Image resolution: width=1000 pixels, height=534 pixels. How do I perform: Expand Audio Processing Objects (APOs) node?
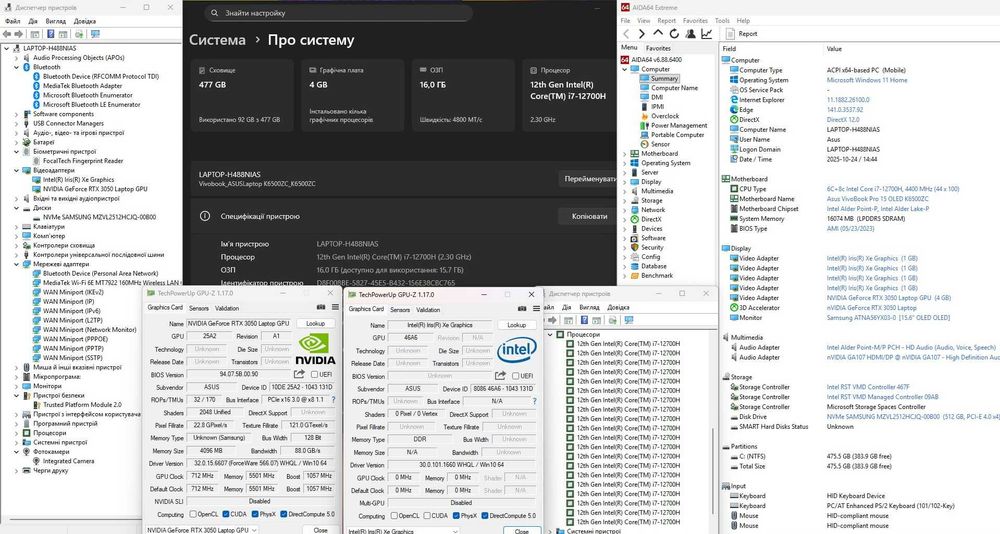pyautogui.click(x=17, y=57)
